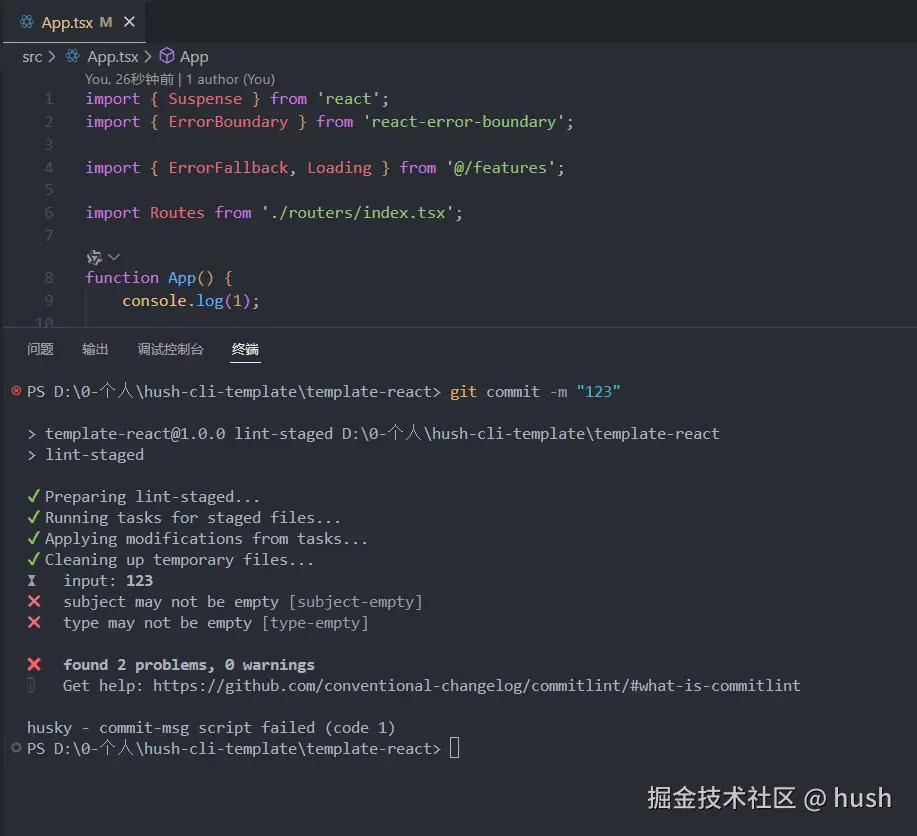The width and height of the screenshot is (917, 836).
Task: Click the info icon beside input: 123
Action: click(x=31, y=580)
